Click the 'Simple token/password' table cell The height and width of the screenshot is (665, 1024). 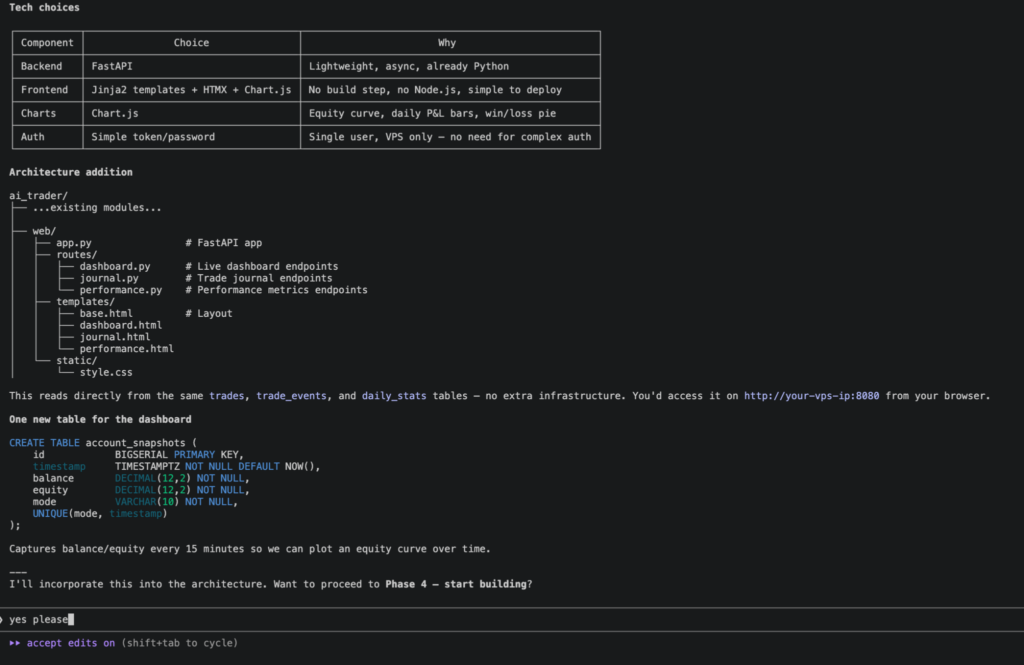tap(153, 137)
